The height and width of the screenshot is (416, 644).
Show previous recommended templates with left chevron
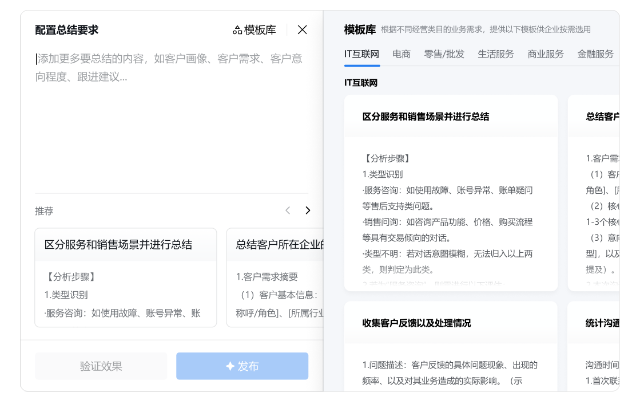click(288, 211)
